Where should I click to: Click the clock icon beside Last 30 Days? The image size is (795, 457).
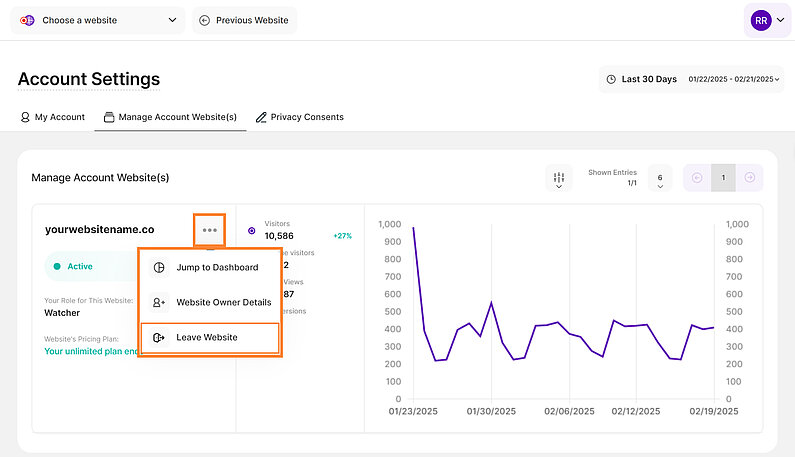point(610,79)
